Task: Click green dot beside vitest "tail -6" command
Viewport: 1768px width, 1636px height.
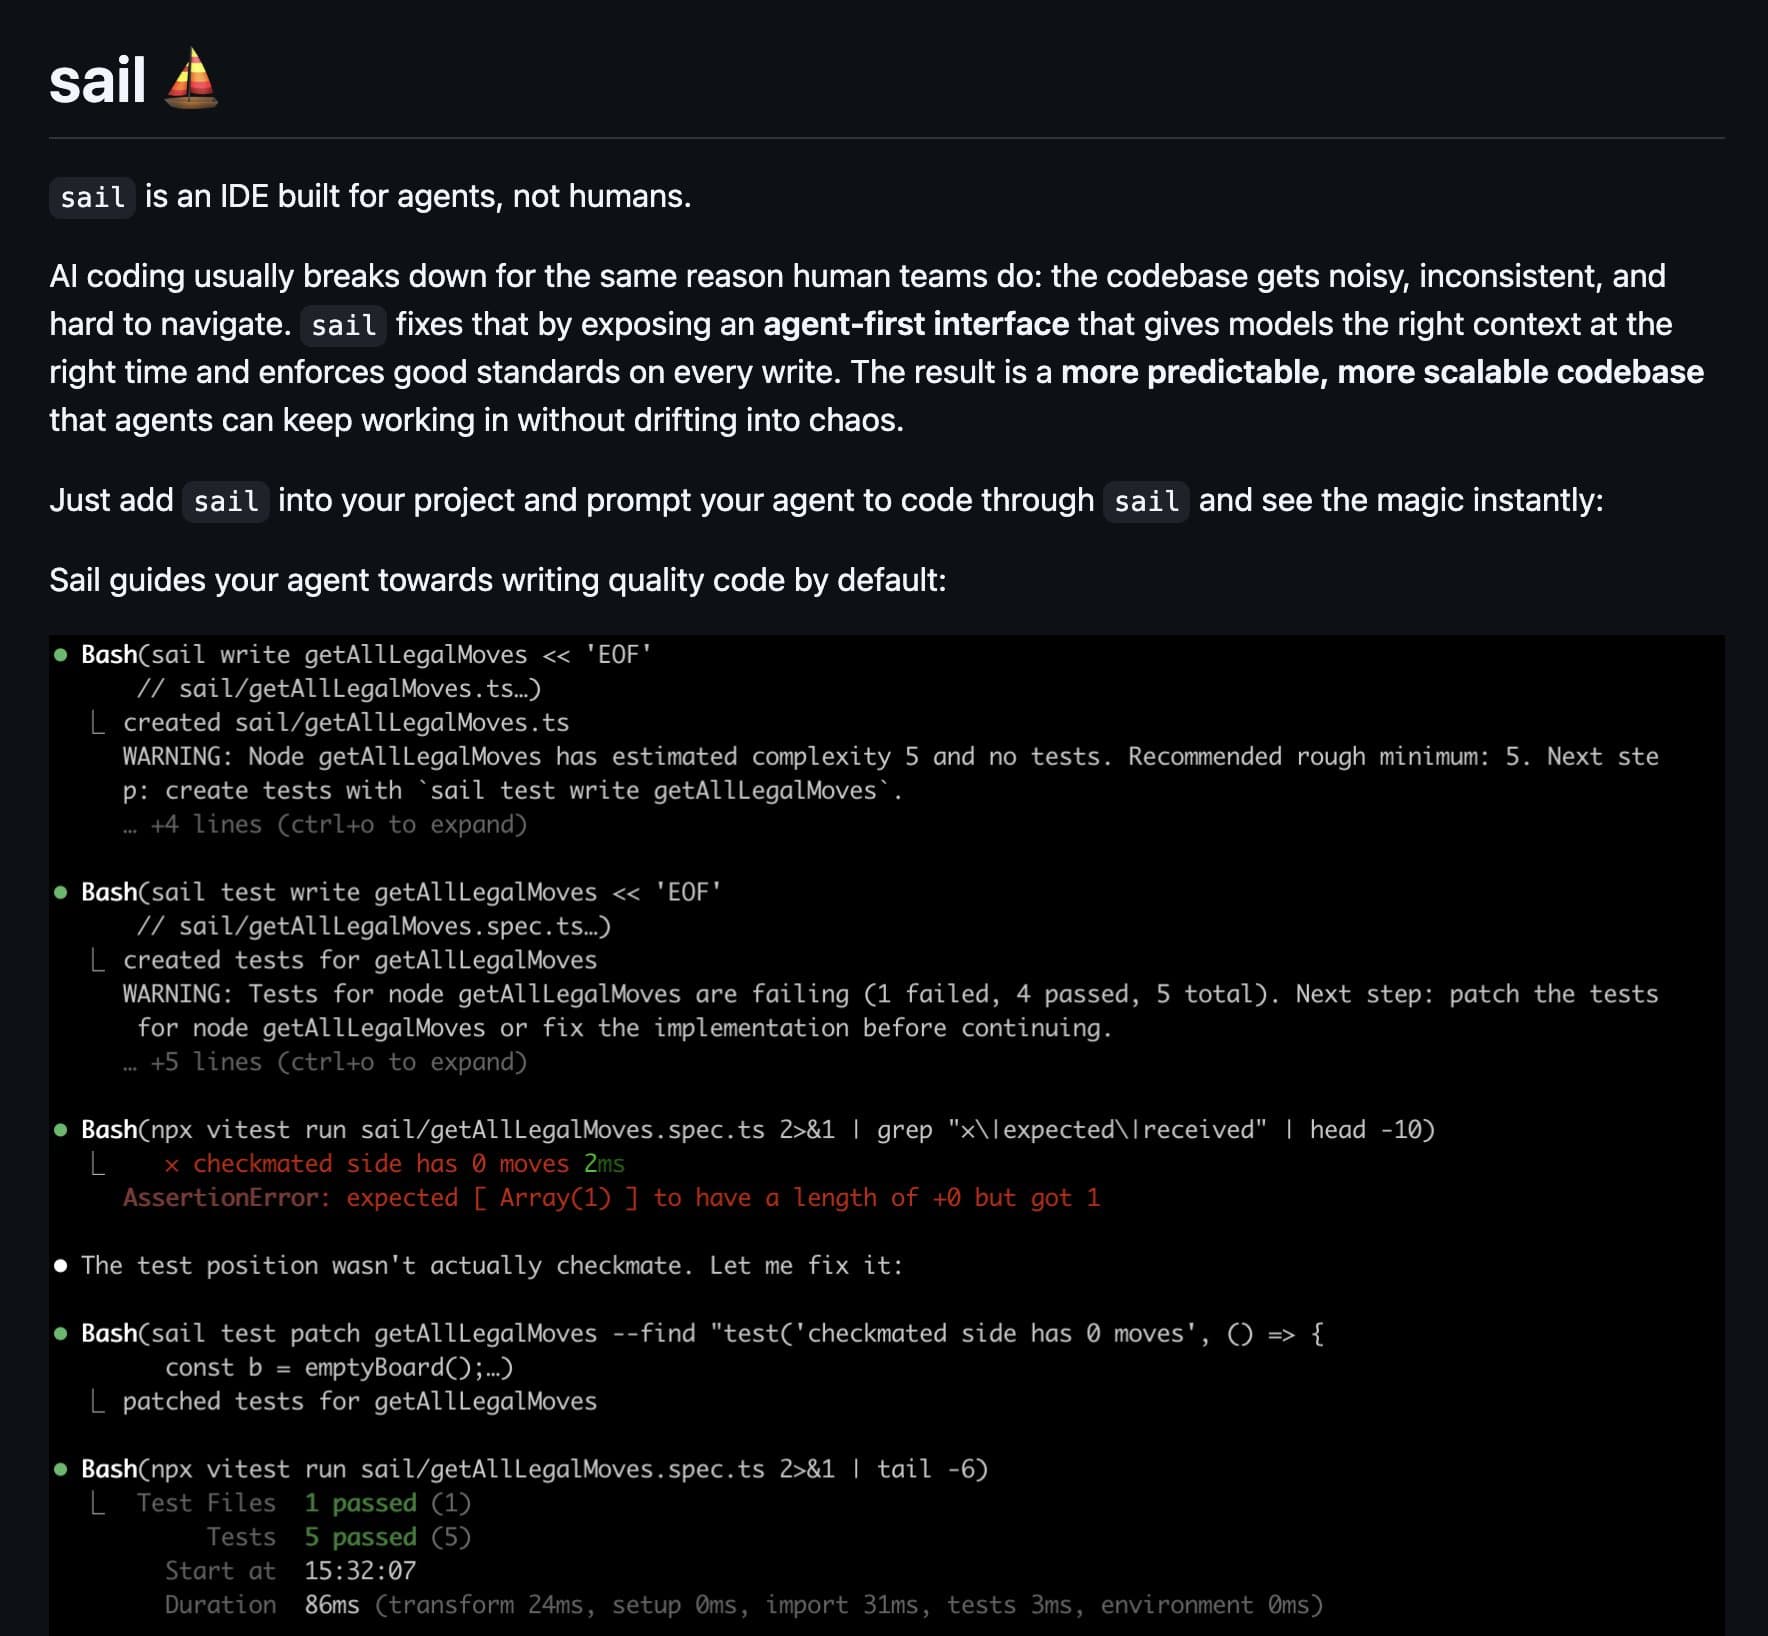Action: tap(61, 1470)
